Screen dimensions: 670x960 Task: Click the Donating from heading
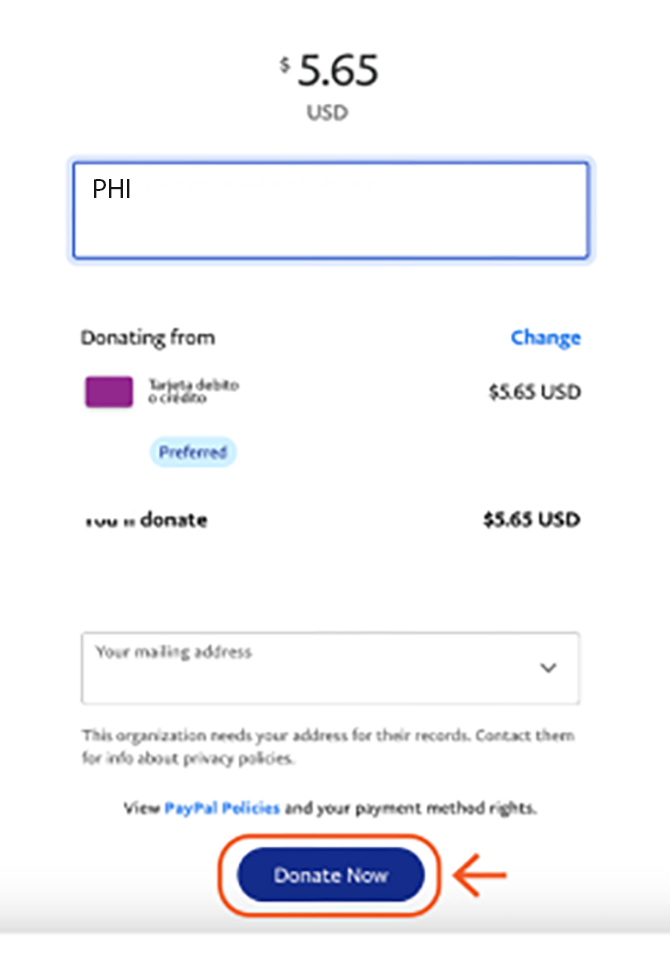tap(148, 338)
